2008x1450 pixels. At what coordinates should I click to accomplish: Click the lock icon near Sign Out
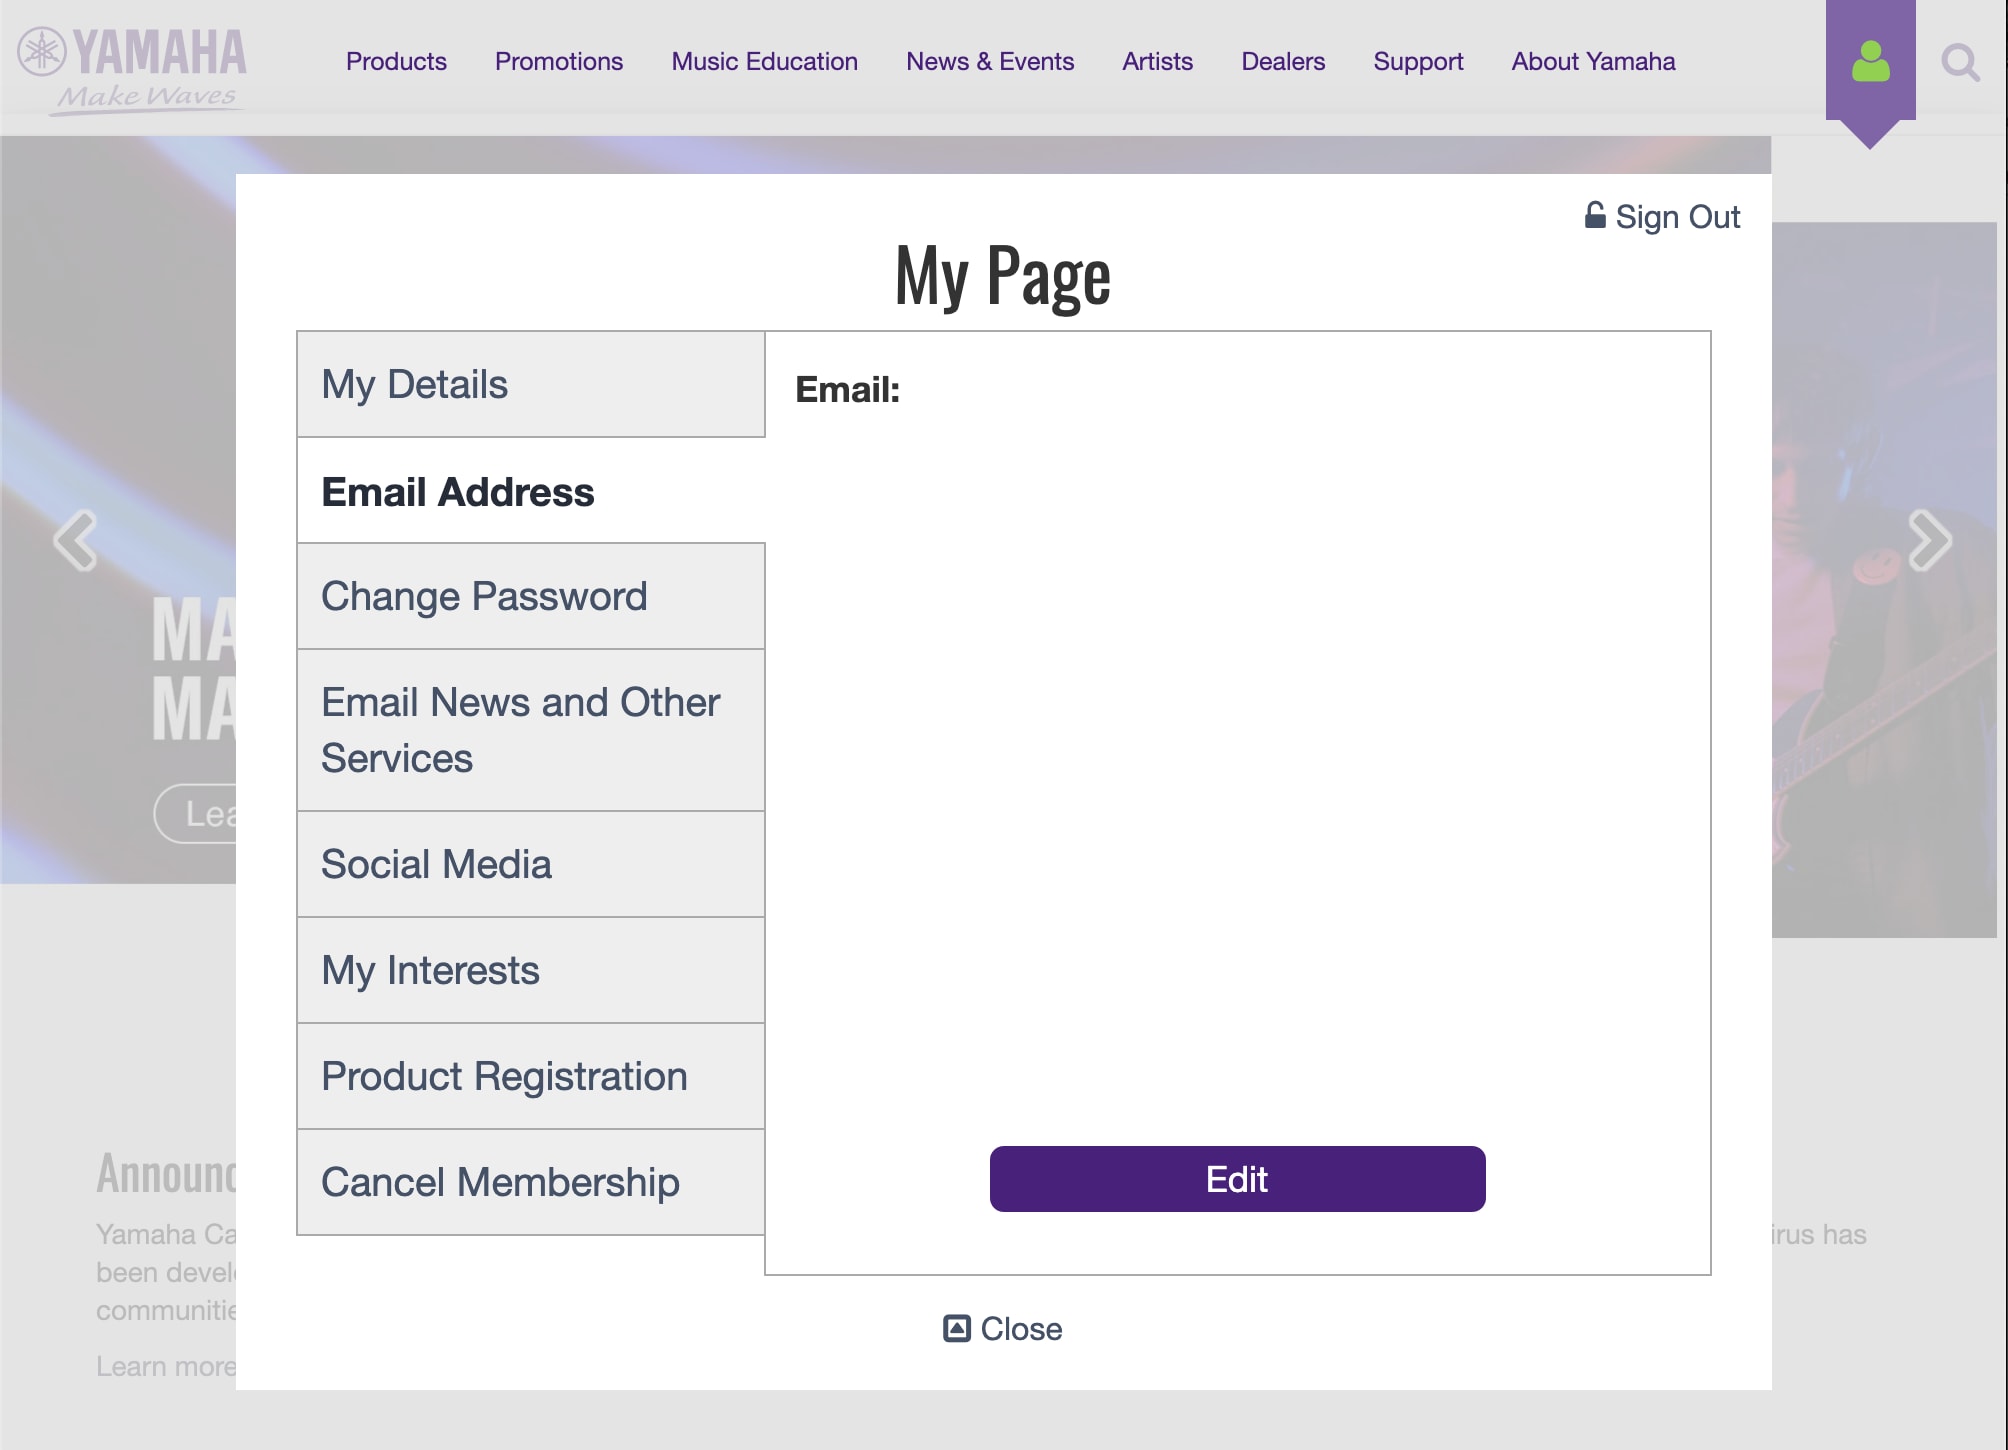click(1595, 217)
